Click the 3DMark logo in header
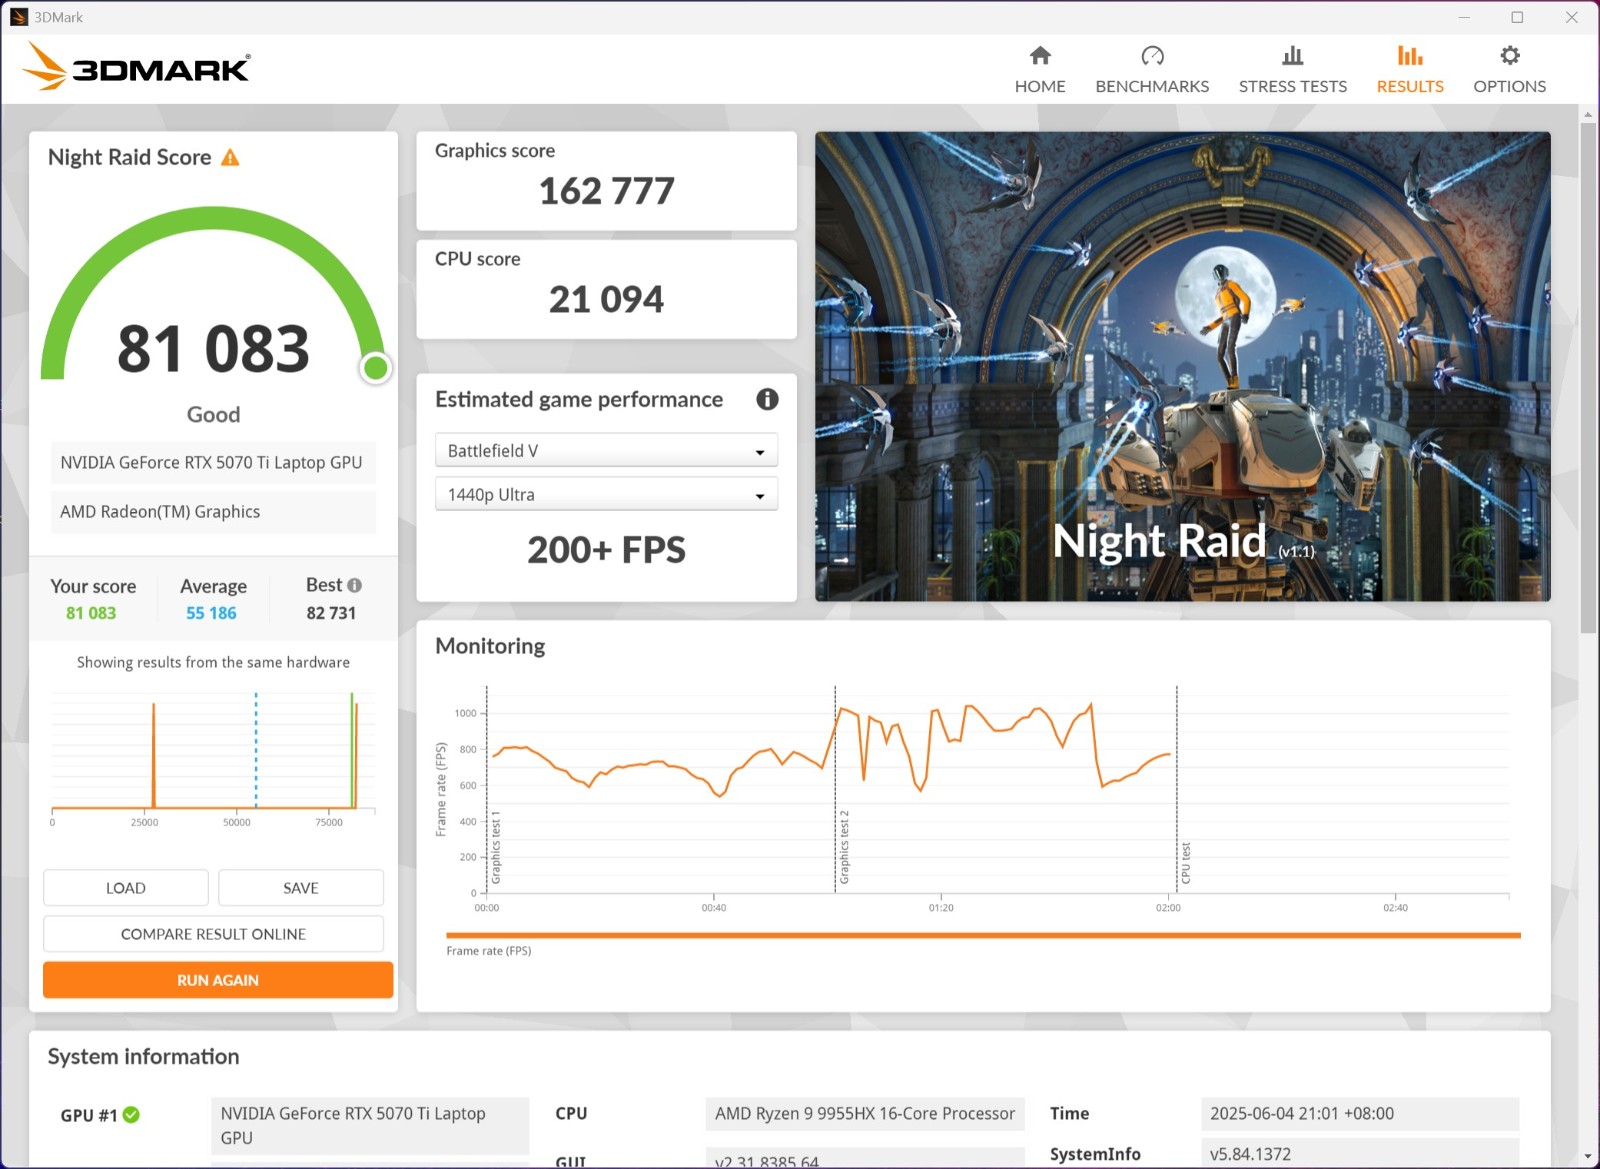Screen dimensions: 1600x1169 136,66
